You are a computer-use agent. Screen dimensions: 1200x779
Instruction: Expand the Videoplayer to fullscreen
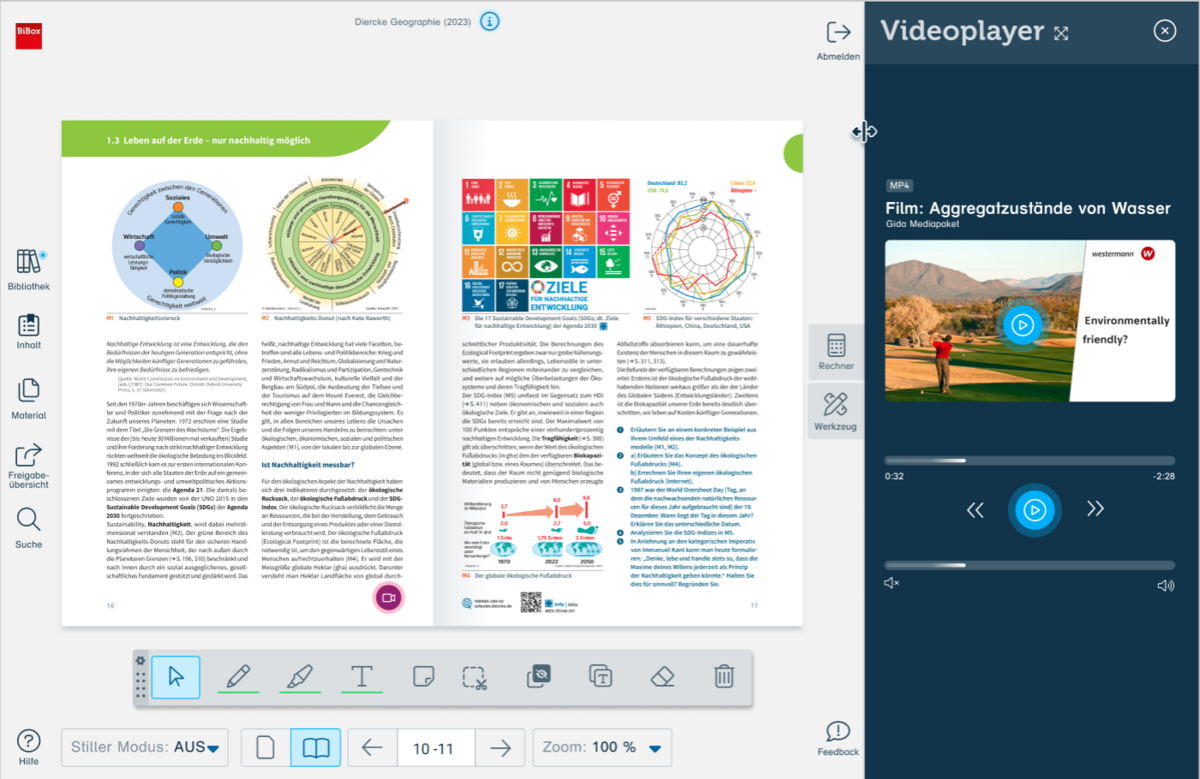(1062, 33)
